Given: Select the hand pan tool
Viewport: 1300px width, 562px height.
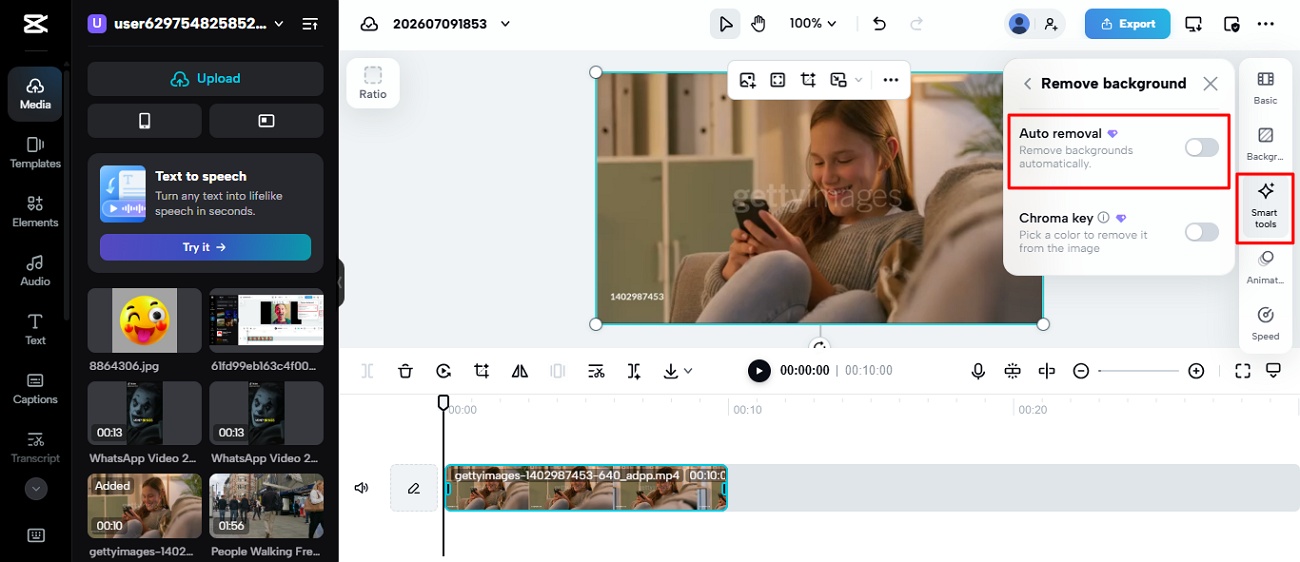Looking at the screenshot, I should tap(758, 24).
